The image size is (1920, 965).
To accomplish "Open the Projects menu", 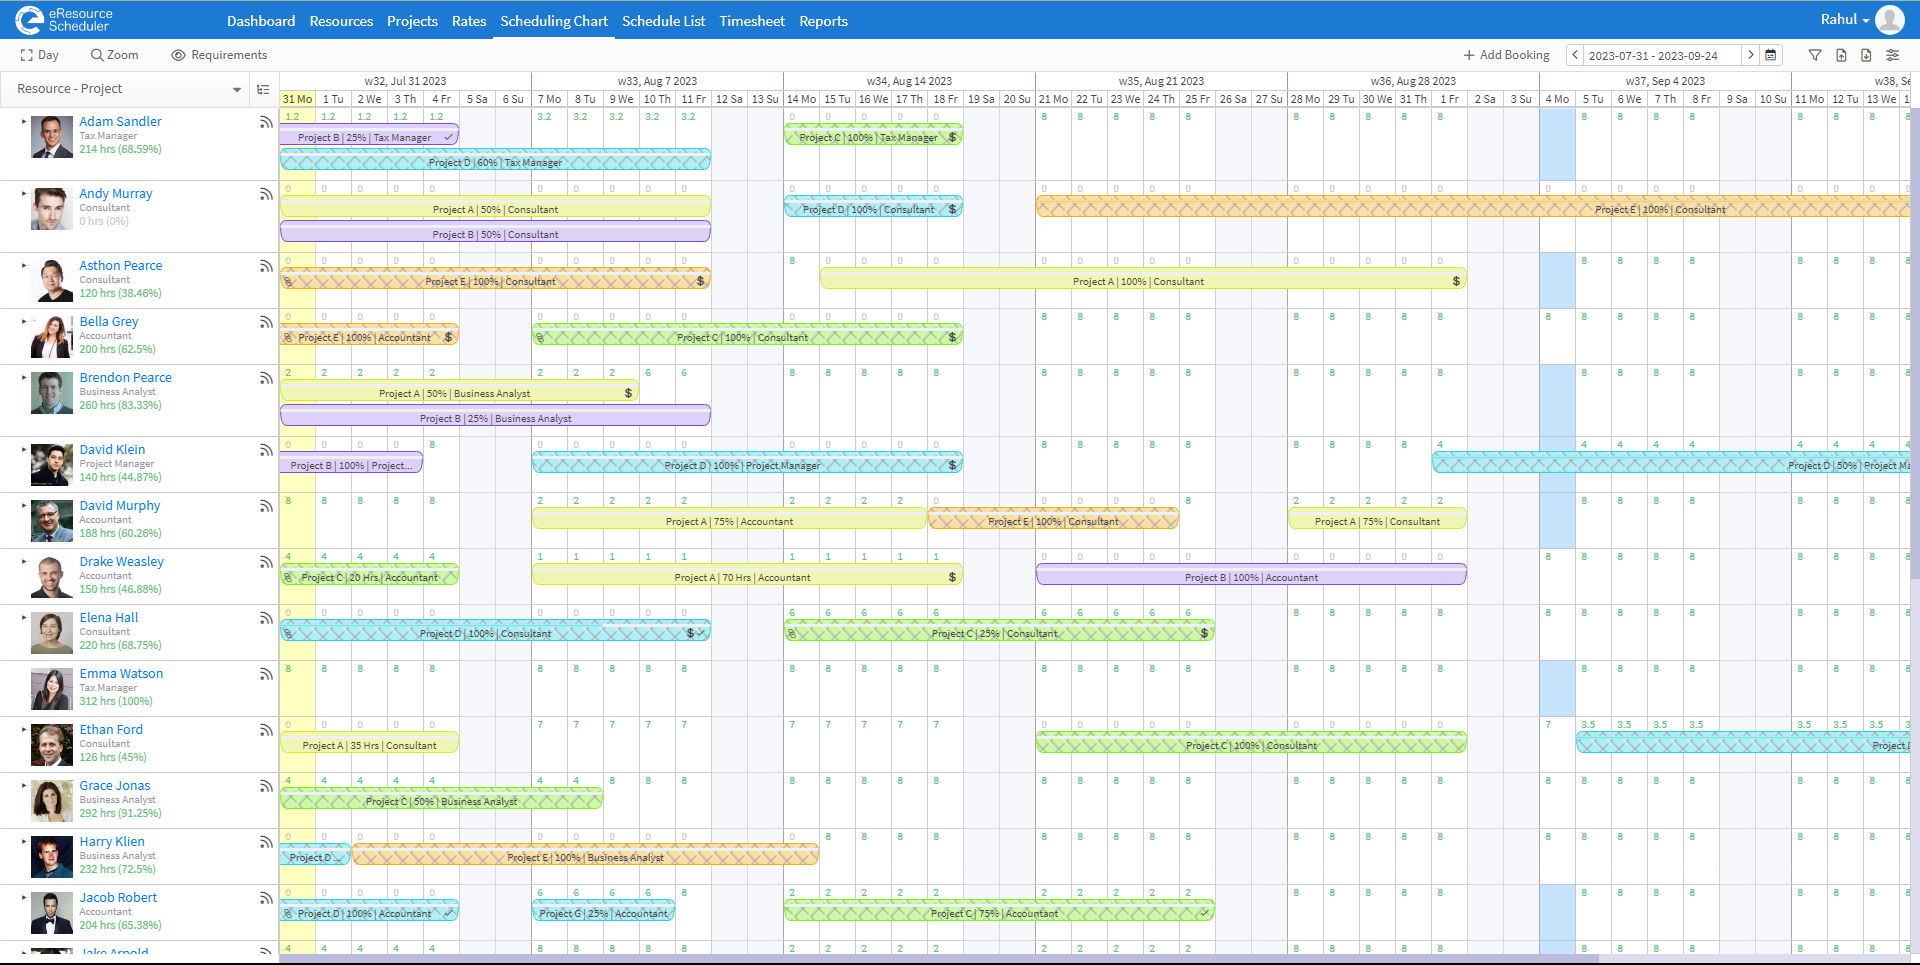I will 412,21.
